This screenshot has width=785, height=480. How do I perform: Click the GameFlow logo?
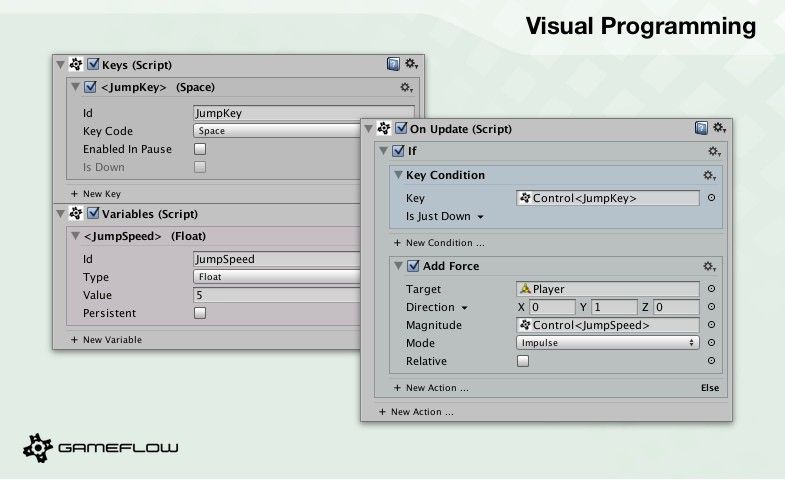pos(101,447)
